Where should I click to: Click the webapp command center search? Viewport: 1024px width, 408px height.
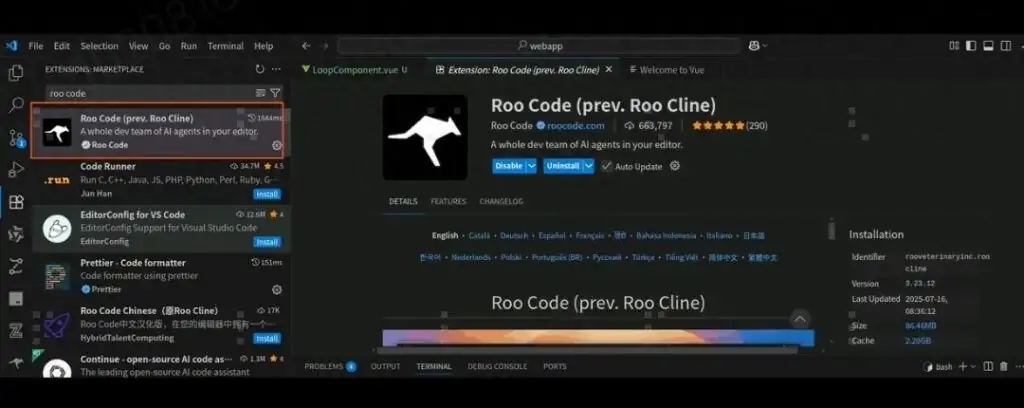click(x=539, y=46)
